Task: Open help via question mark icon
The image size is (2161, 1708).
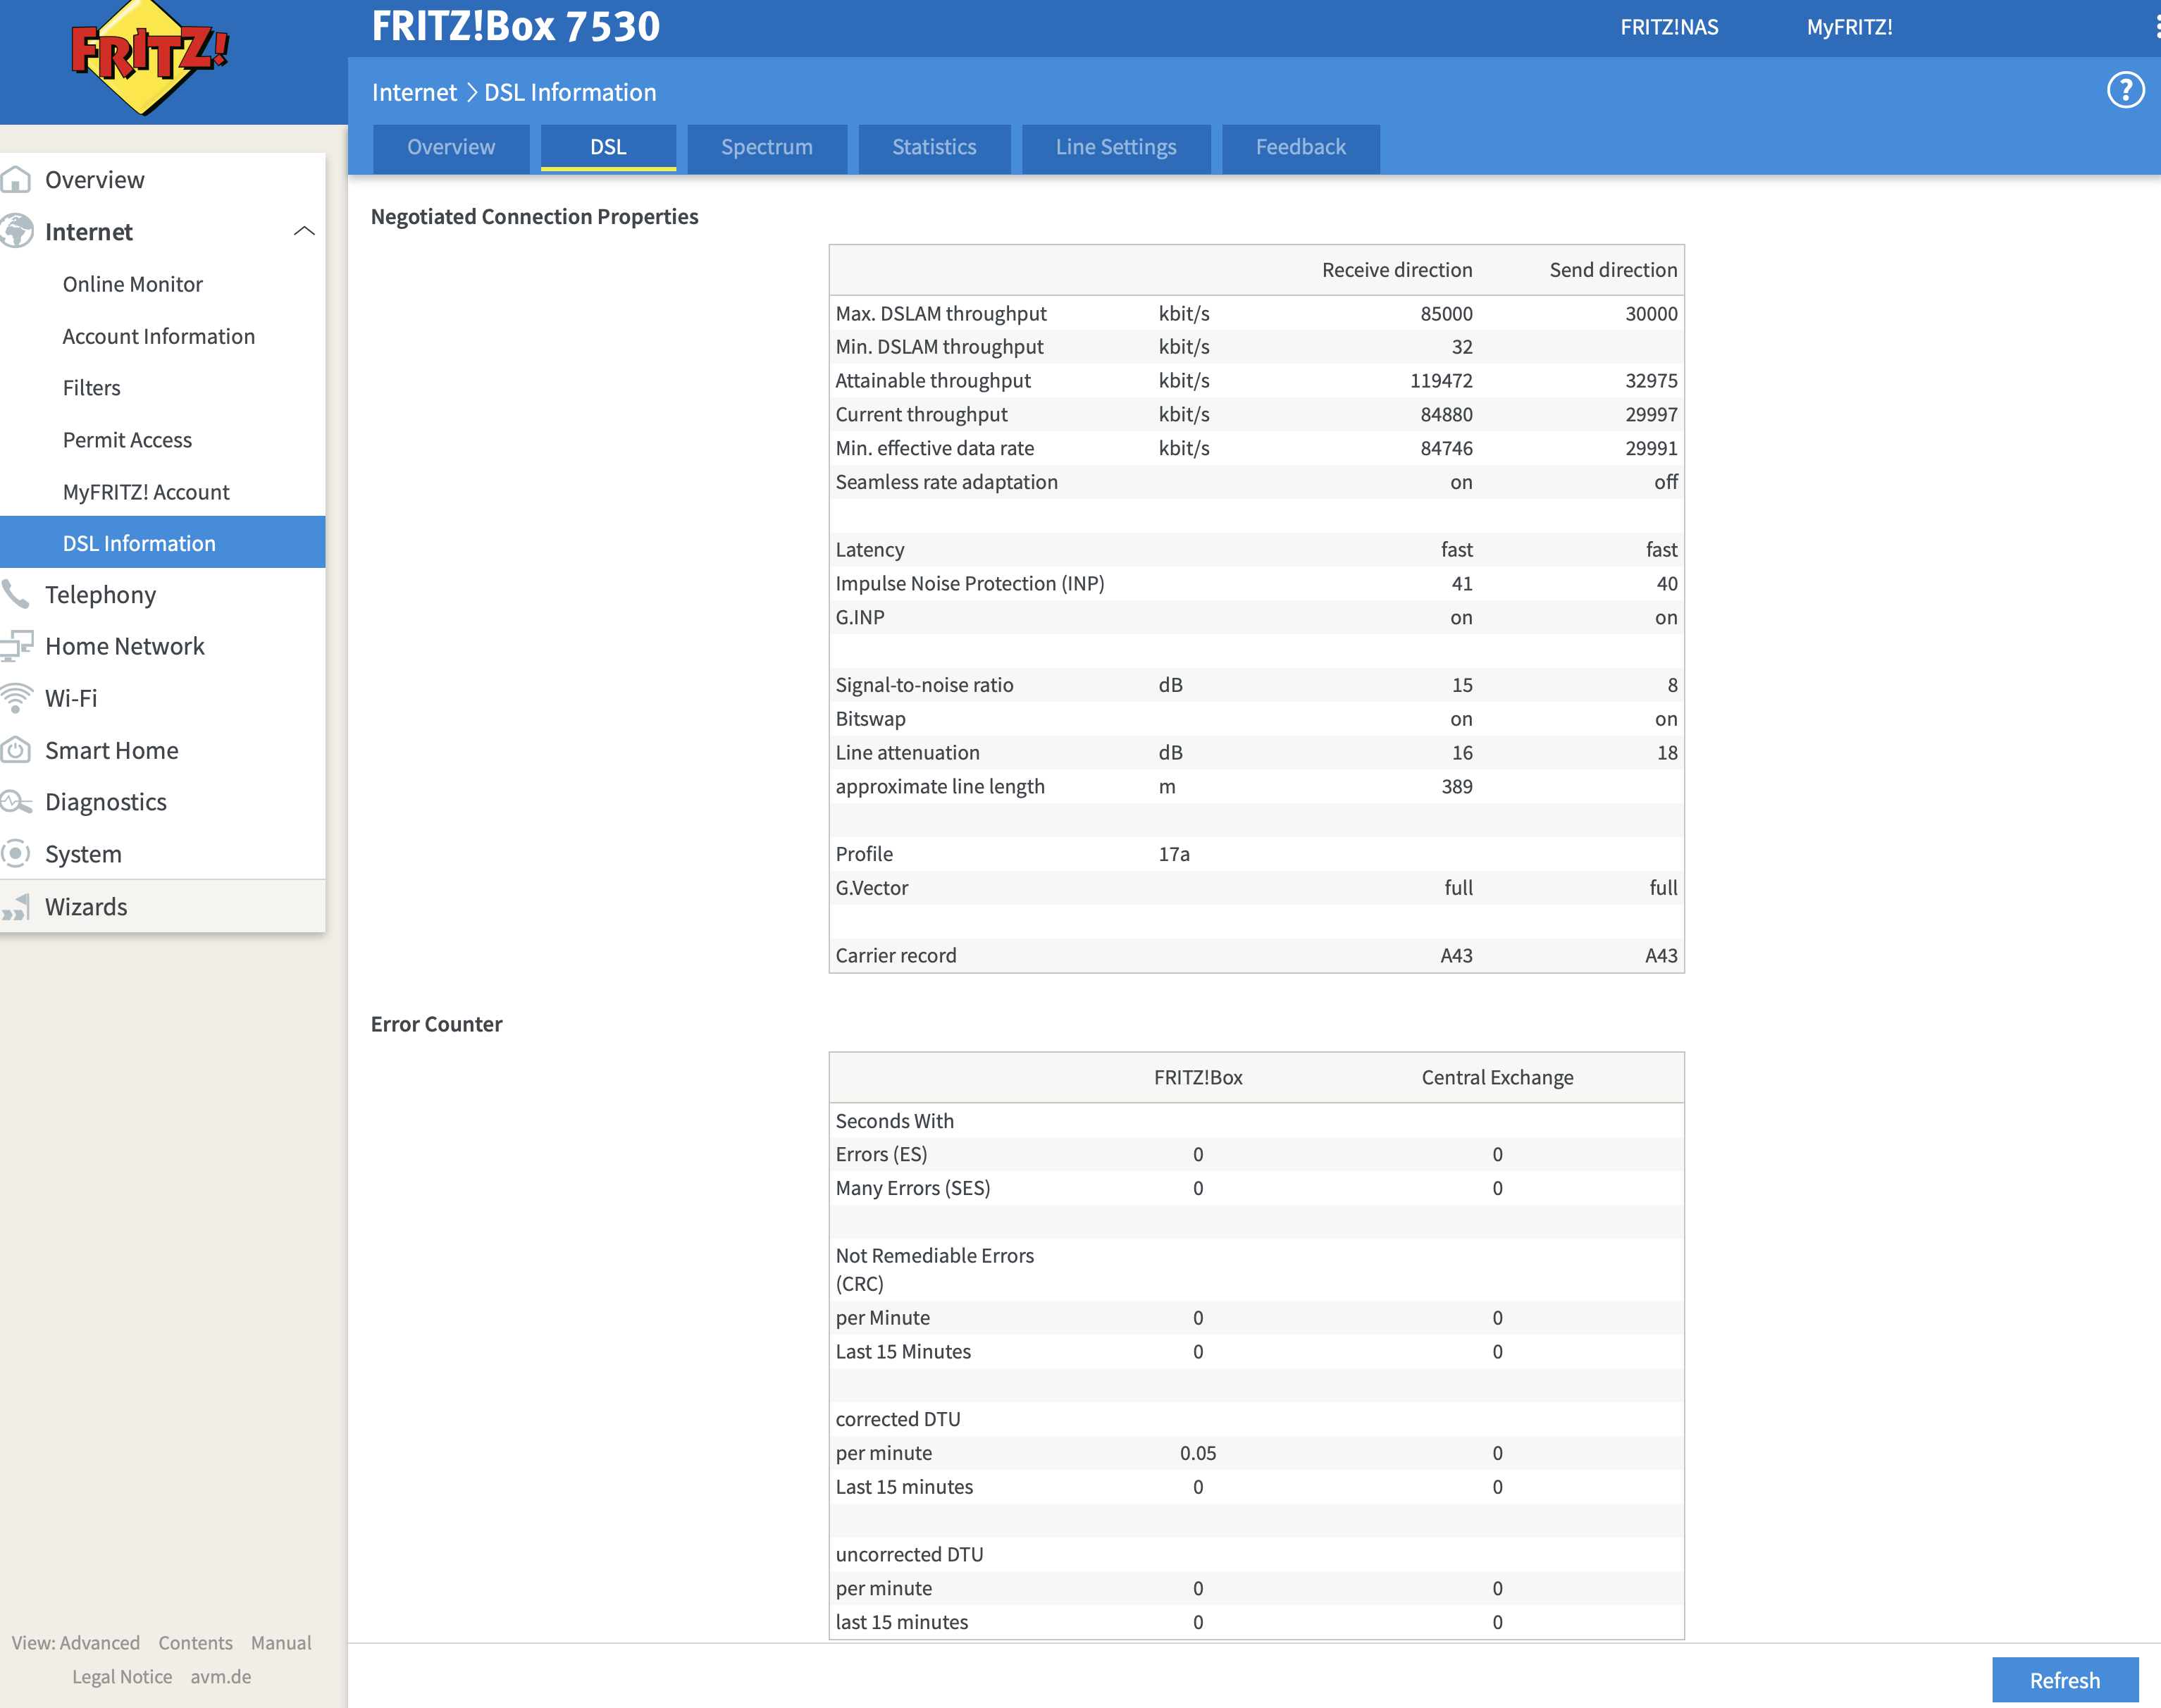Action: (x=2125, y=90)
